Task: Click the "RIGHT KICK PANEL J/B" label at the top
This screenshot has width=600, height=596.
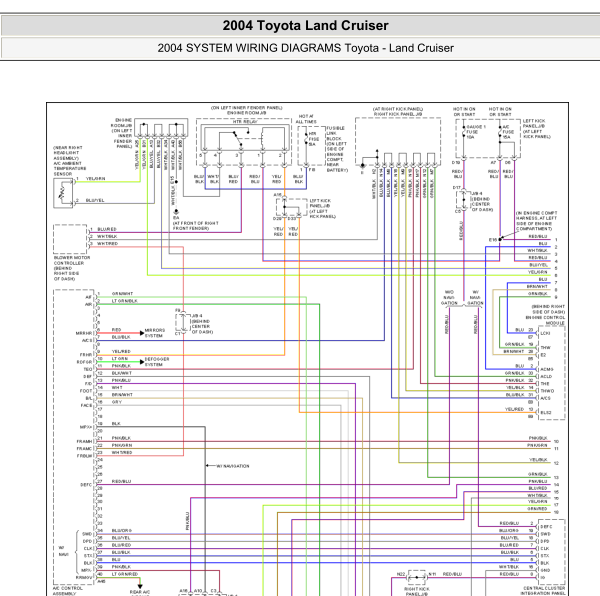Action: point(398,114)
